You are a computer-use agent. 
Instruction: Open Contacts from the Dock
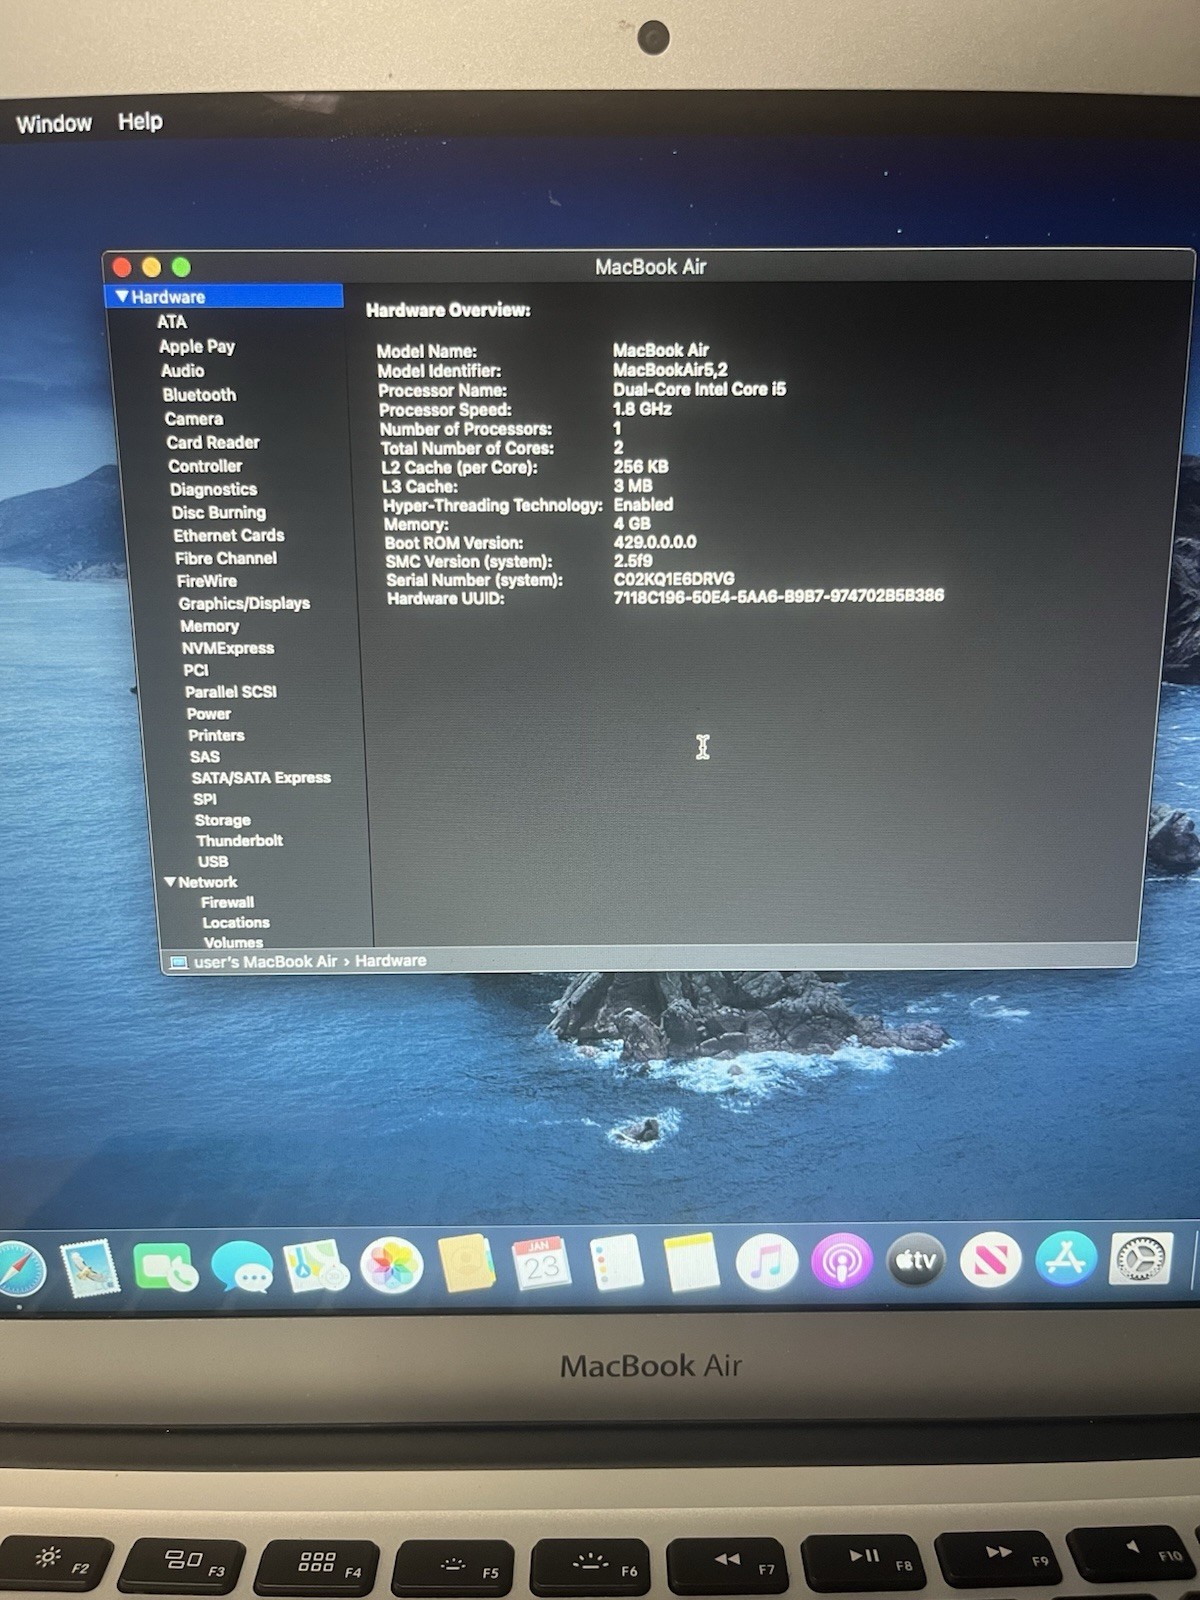(x=466, y=1264)
